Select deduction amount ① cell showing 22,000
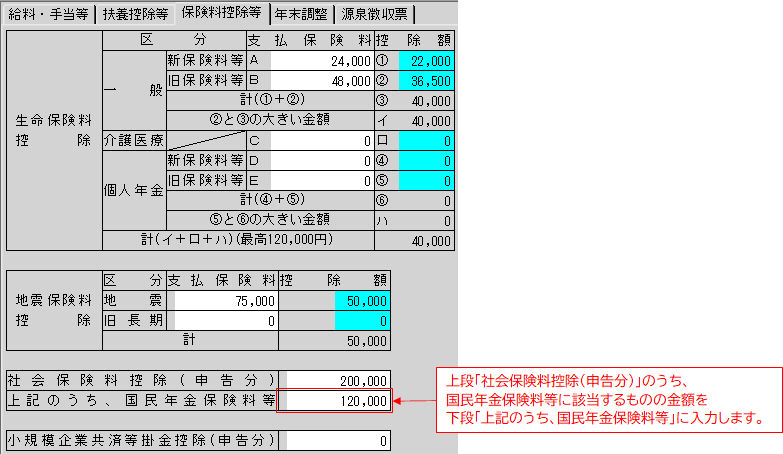Screen dimensions: 783x454 (x=426, y=61)
